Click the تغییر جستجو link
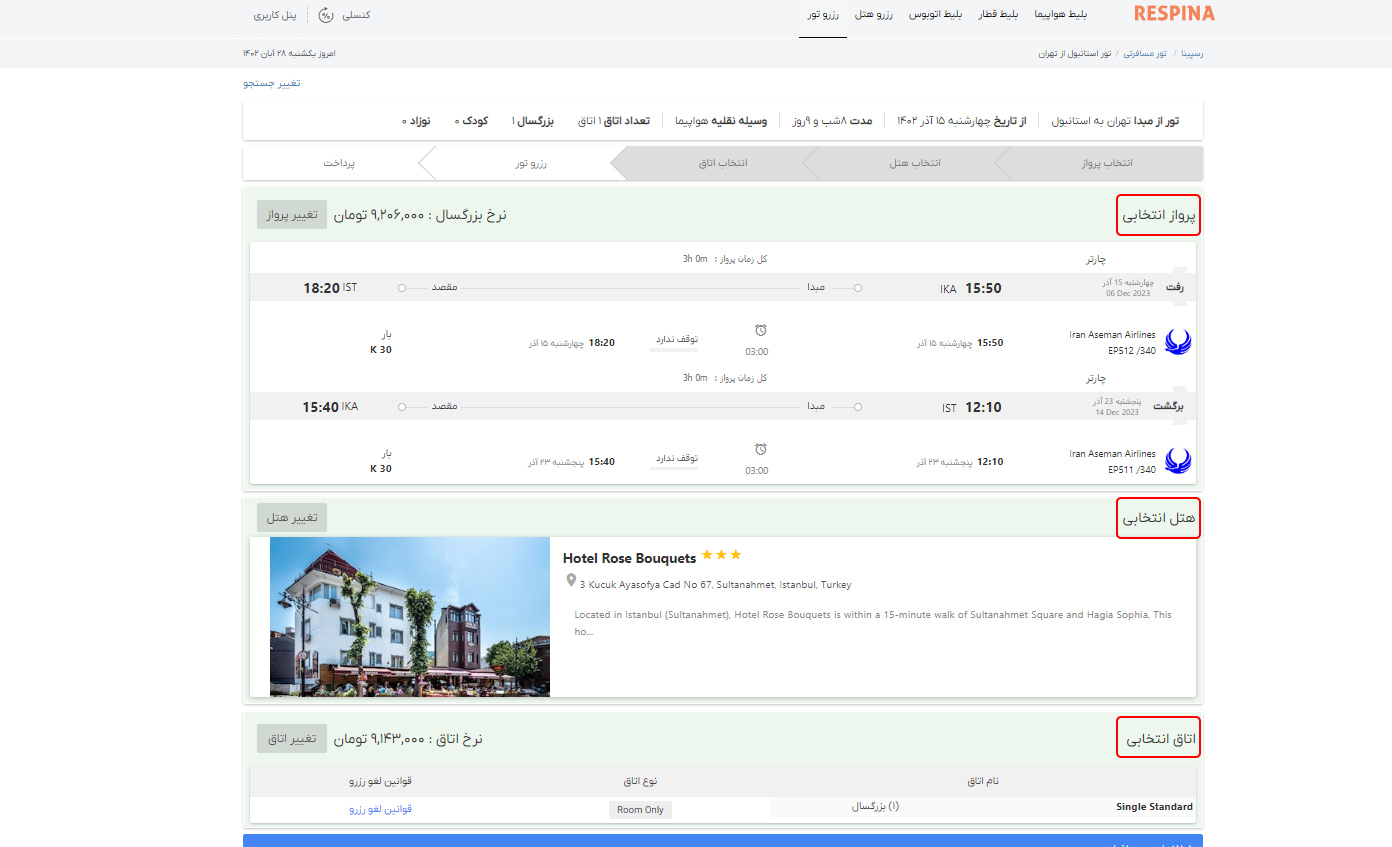The height and width of the screenshot is (847, 1392). click(x=272, y=83)
